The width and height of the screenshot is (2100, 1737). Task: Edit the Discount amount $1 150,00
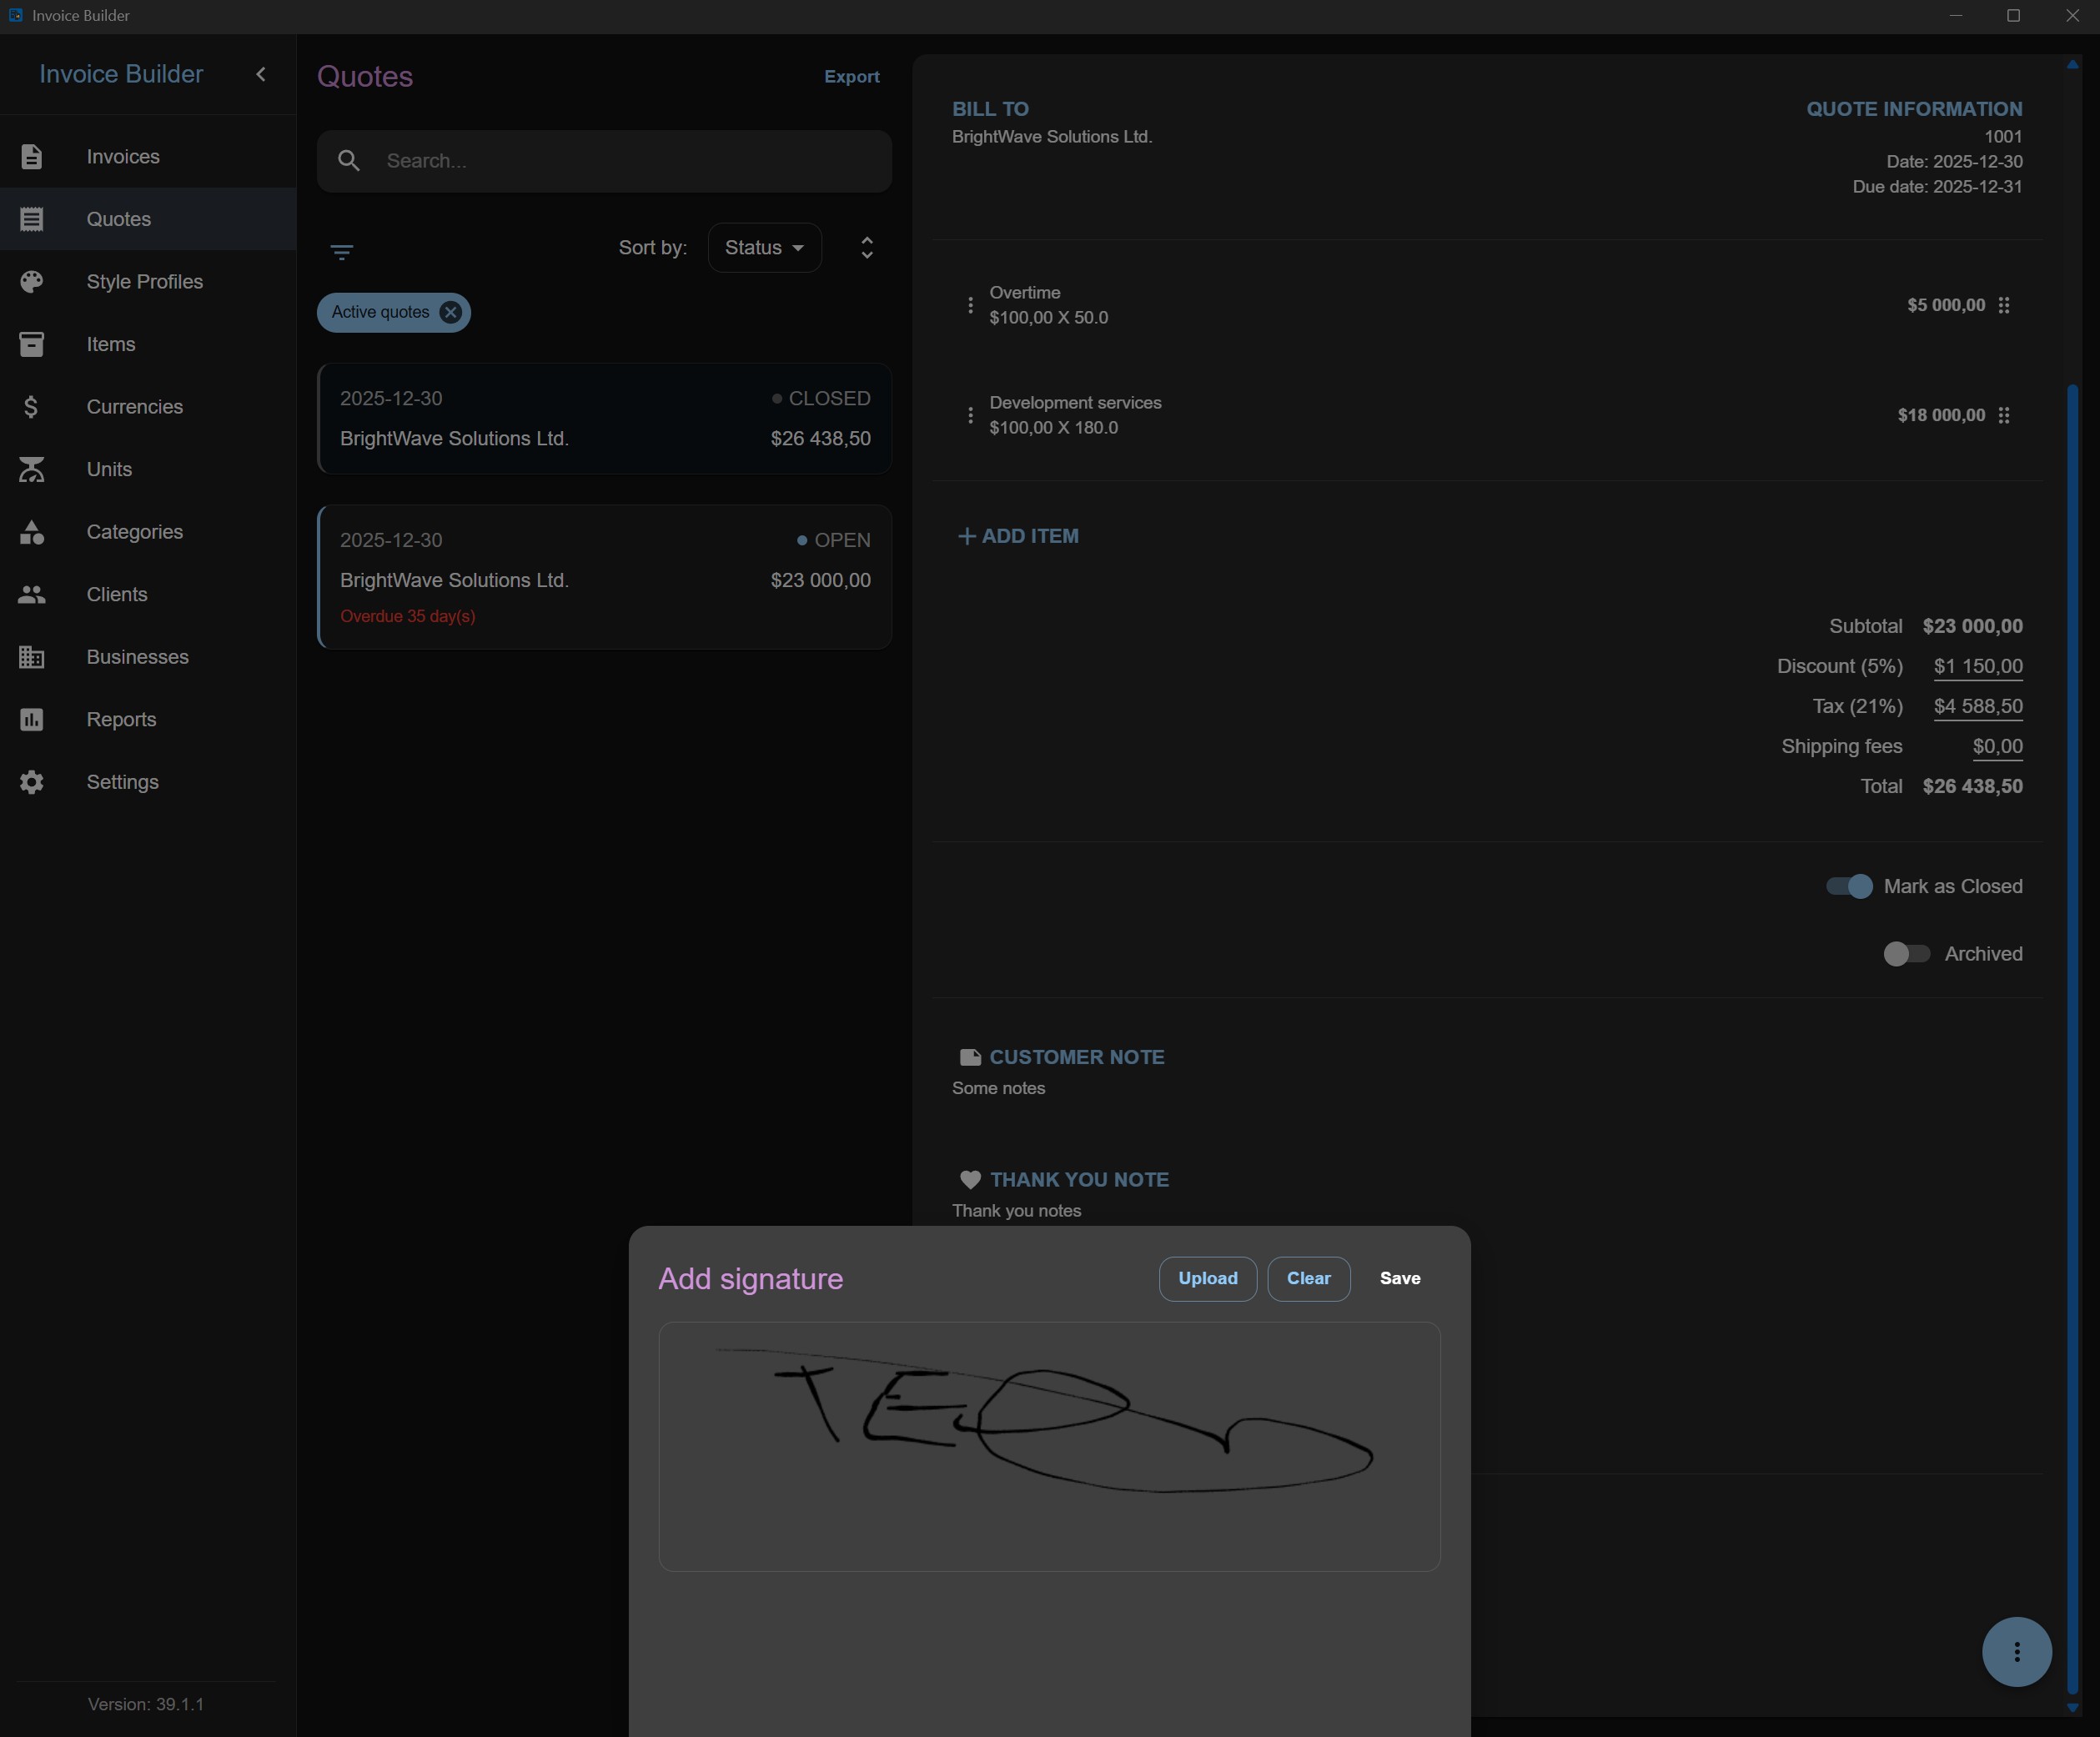(x=1978, y=666)
